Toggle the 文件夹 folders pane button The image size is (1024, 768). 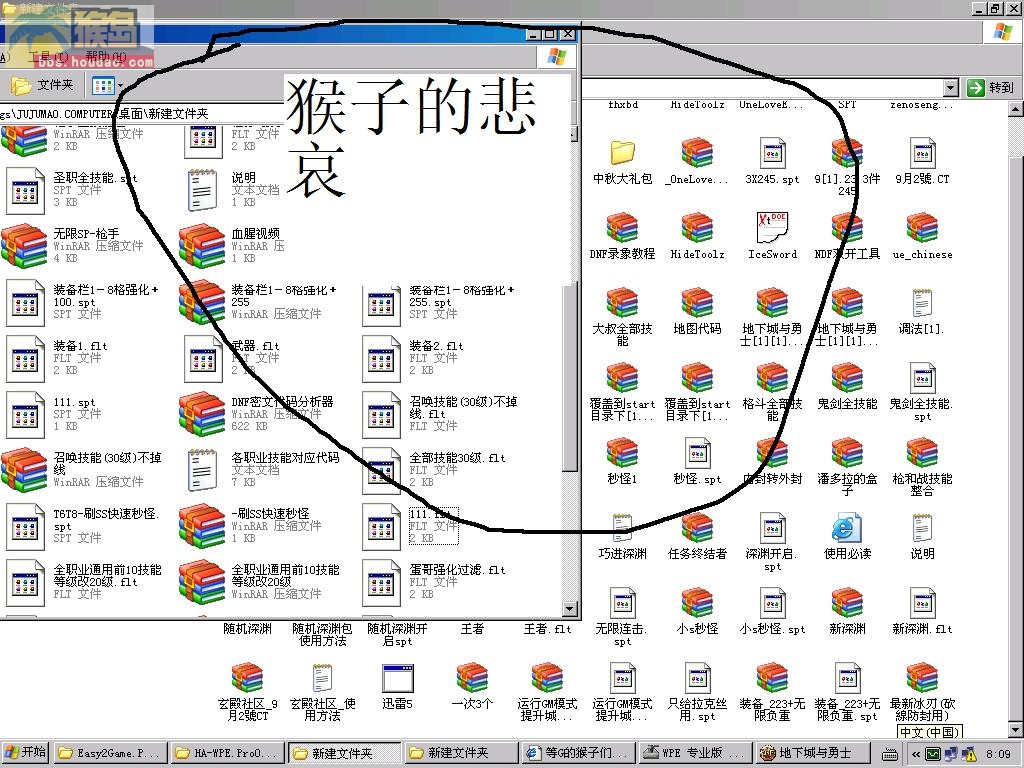(42, 85)
